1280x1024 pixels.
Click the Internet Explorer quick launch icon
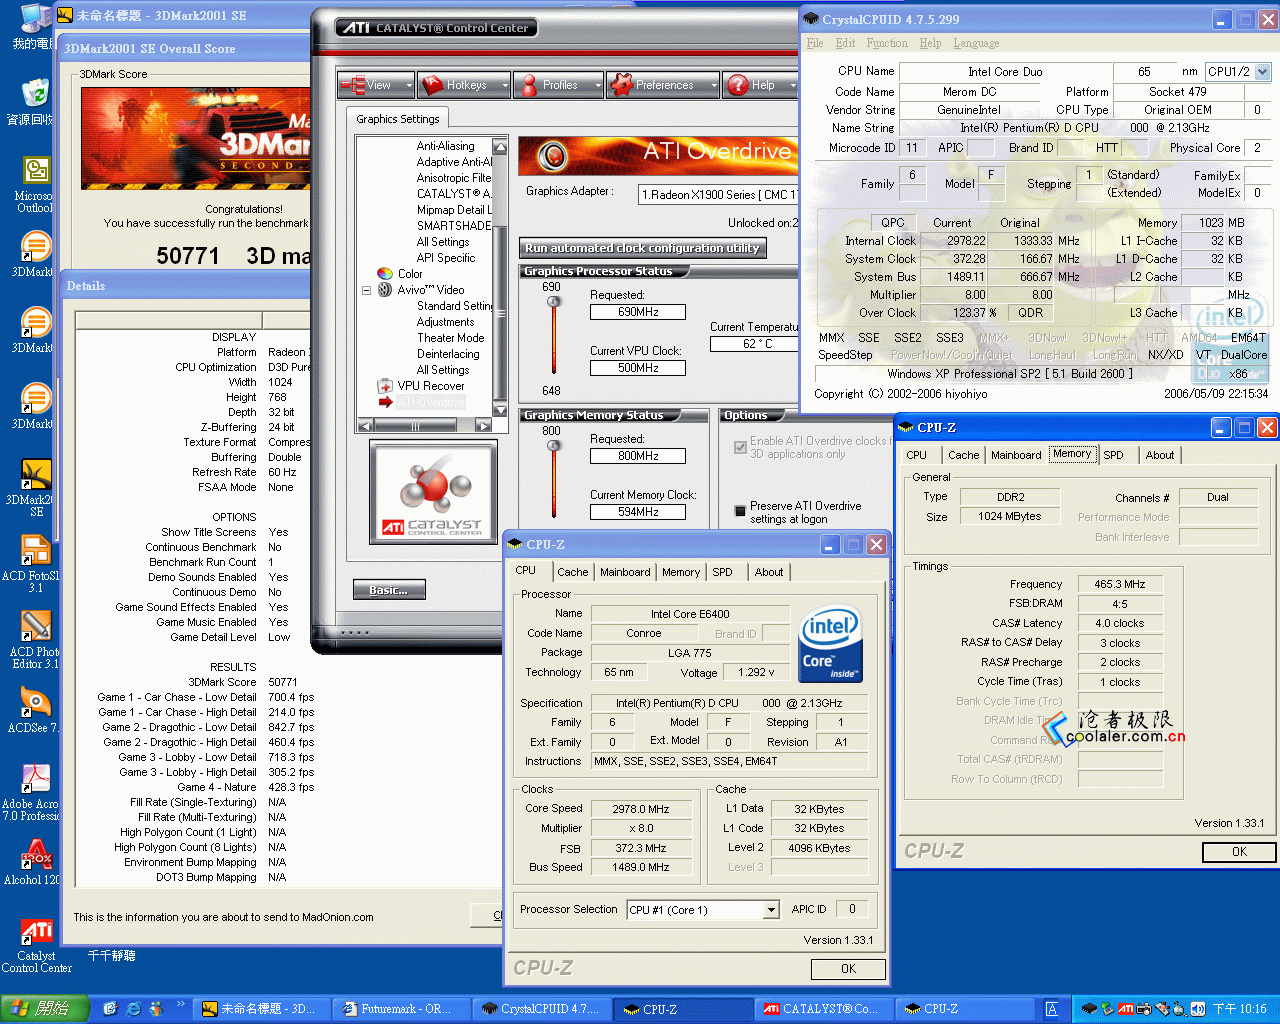pos(133,1009)
